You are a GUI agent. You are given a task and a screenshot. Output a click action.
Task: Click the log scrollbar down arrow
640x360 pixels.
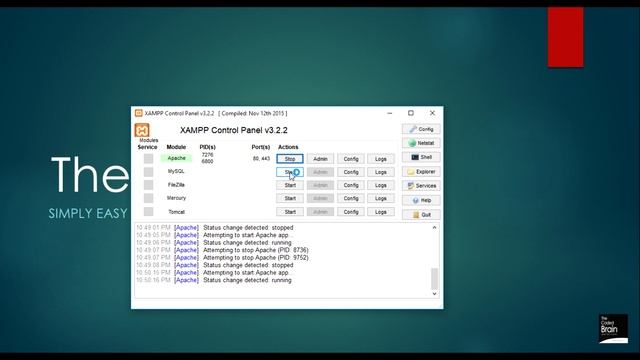(434, 293)
